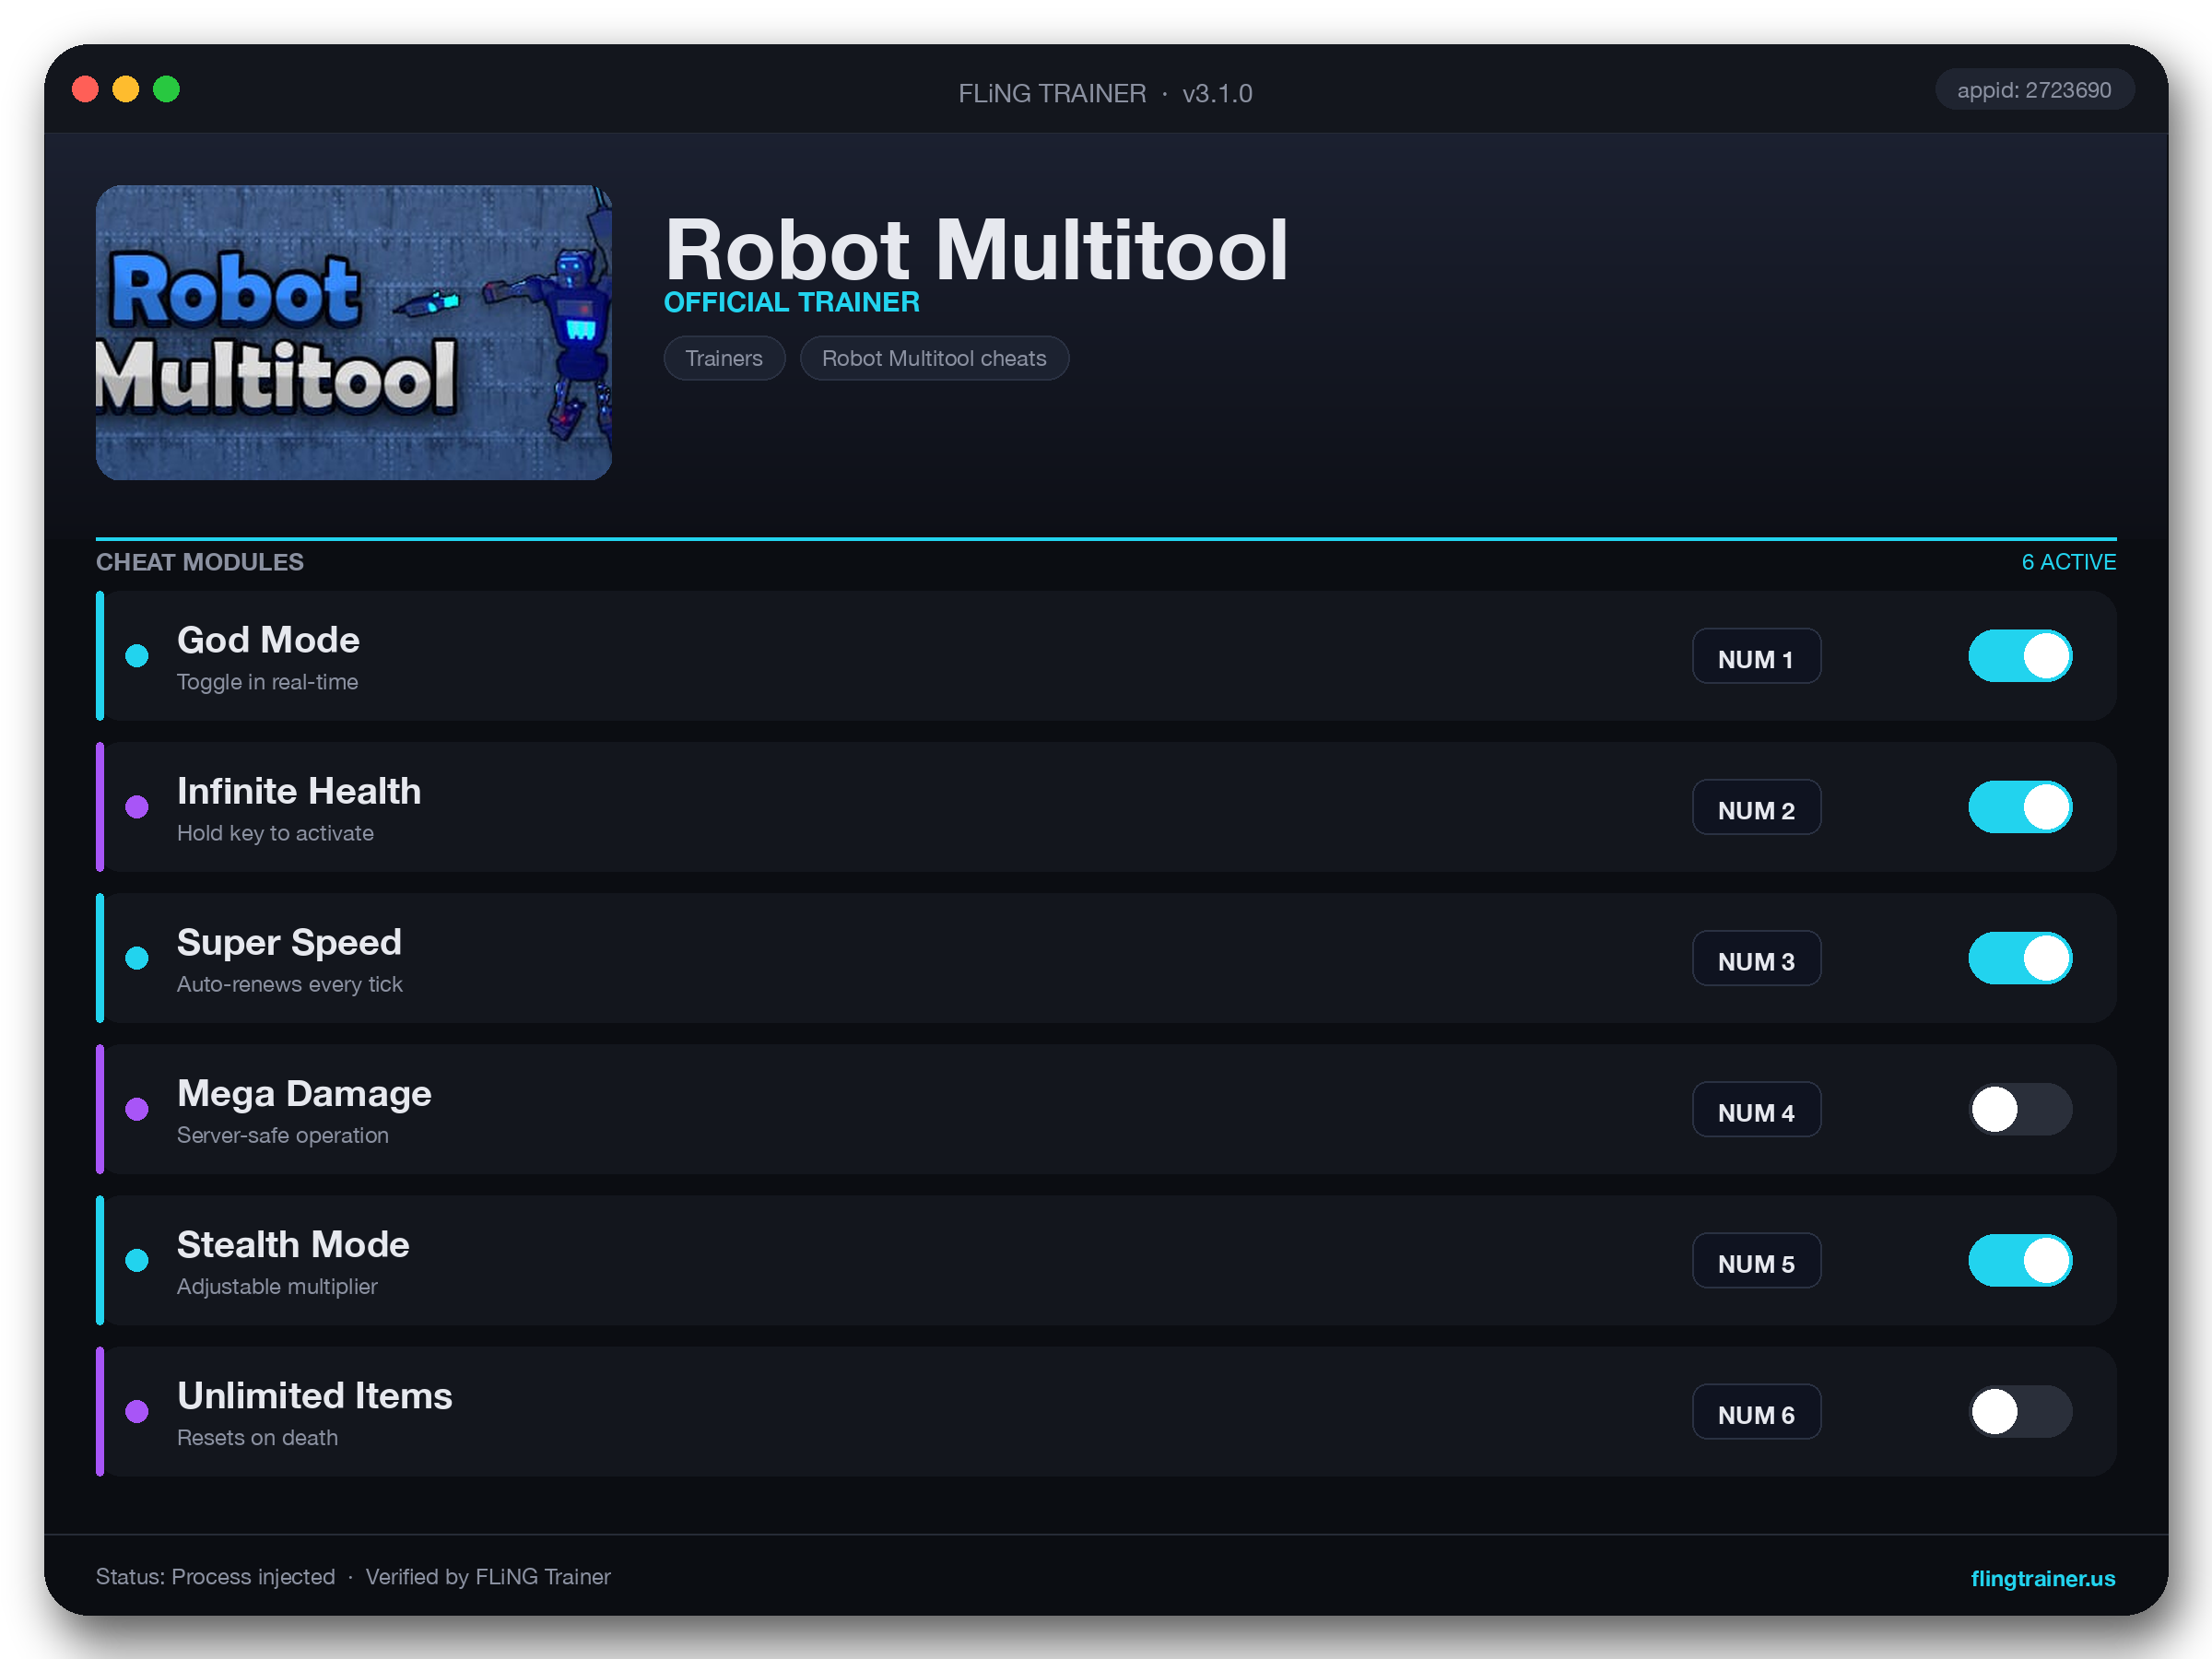Click the Mega Damage status dot
Image resolution: width=2212 pixels, height=1659 pixels.
point(137,1109)
